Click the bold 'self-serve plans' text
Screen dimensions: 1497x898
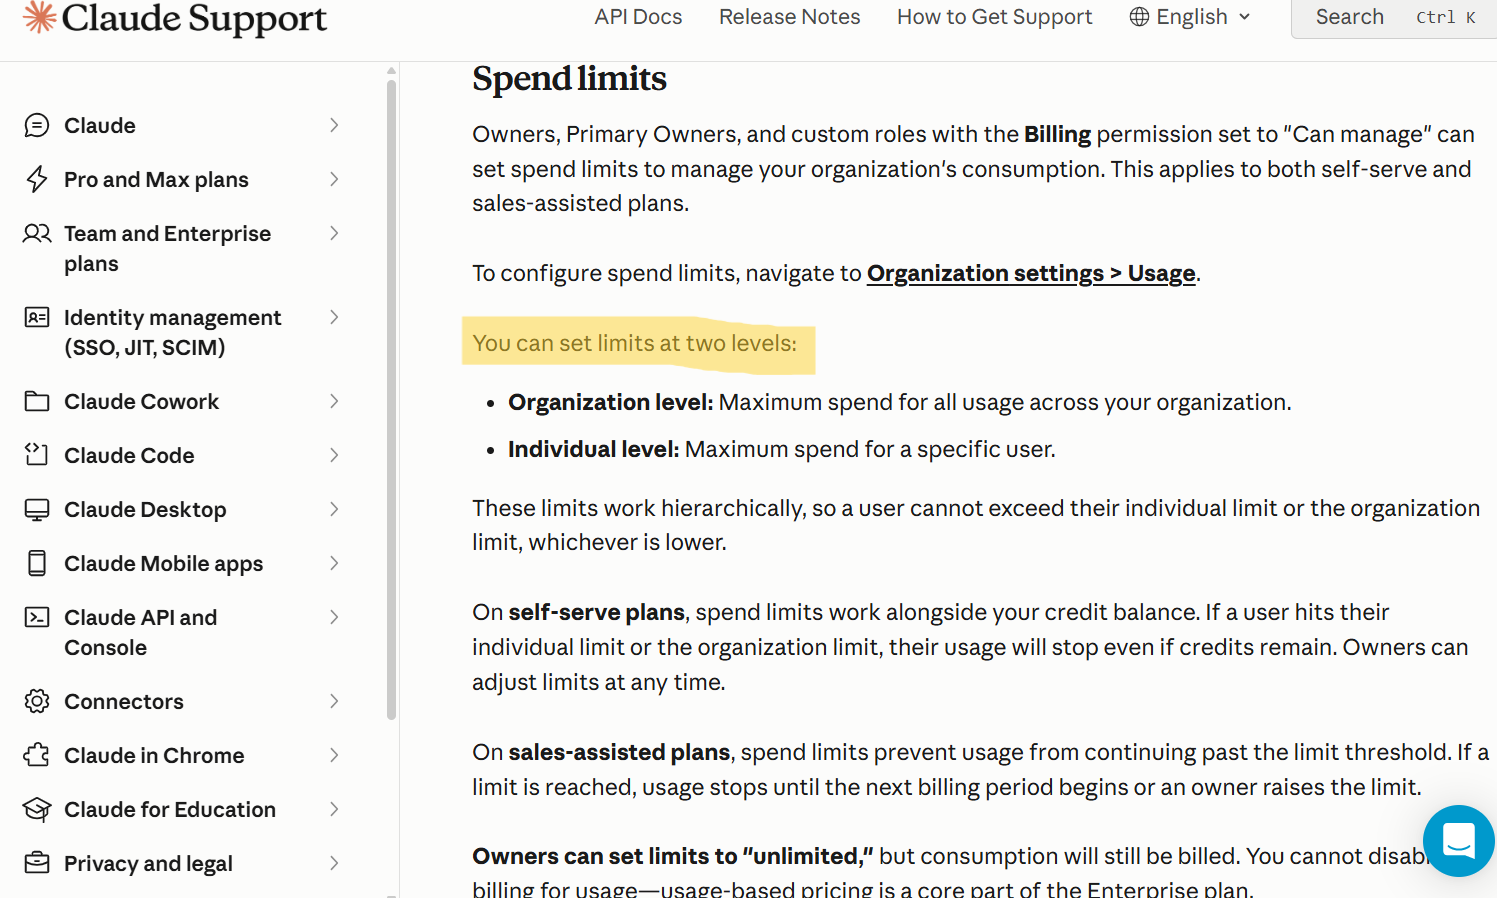596,612
